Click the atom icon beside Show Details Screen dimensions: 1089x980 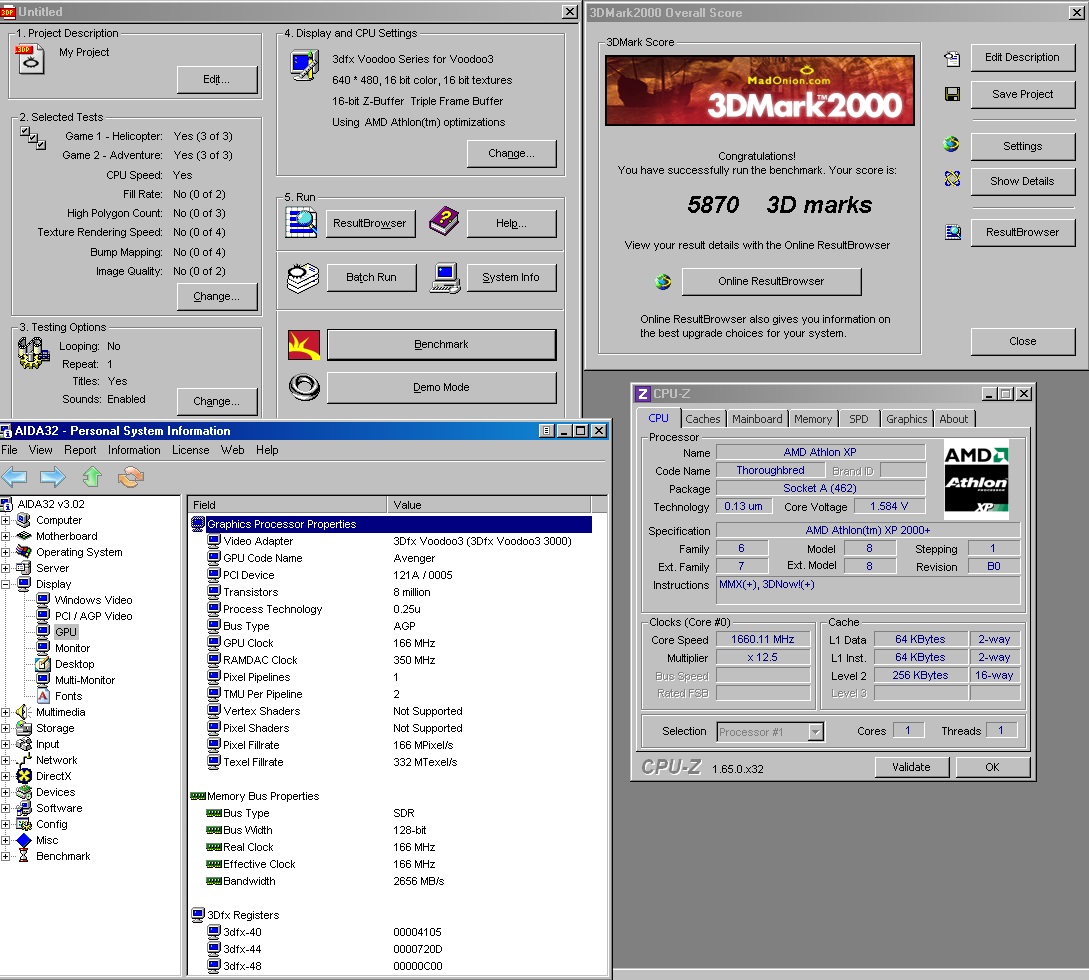952,179
